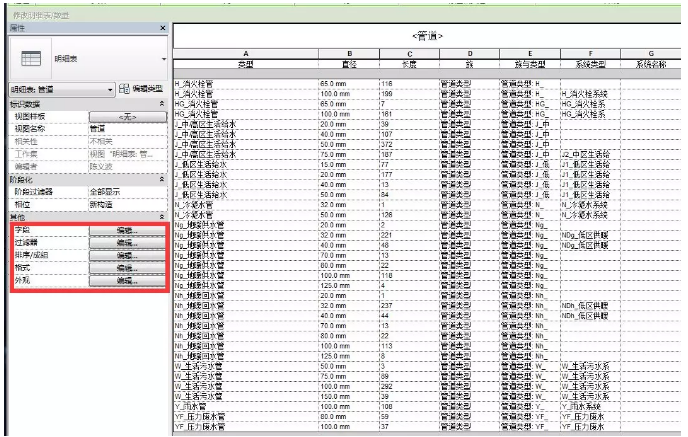Select column header letter F
The image size is (688, 437).
591,54
